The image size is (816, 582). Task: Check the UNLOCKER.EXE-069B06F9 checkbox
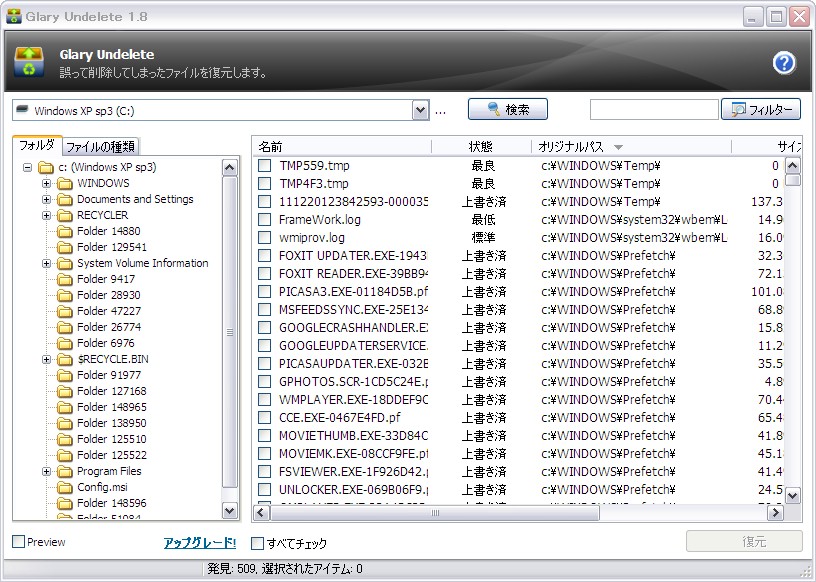click(x=265, y=490)
